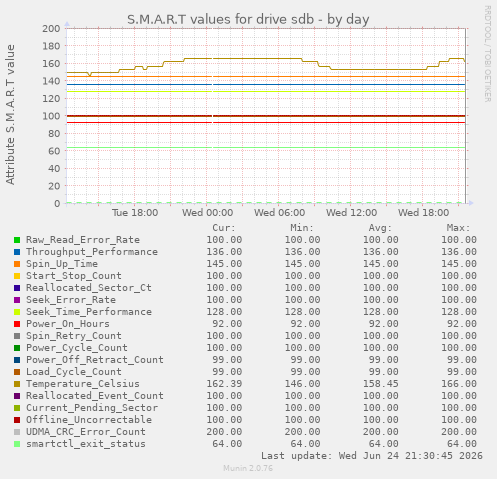The width and height of the screenshot is (497, 479).
Task: Click the Spin_Up_Time average value 145.00
Action: (x=381, y=264)
